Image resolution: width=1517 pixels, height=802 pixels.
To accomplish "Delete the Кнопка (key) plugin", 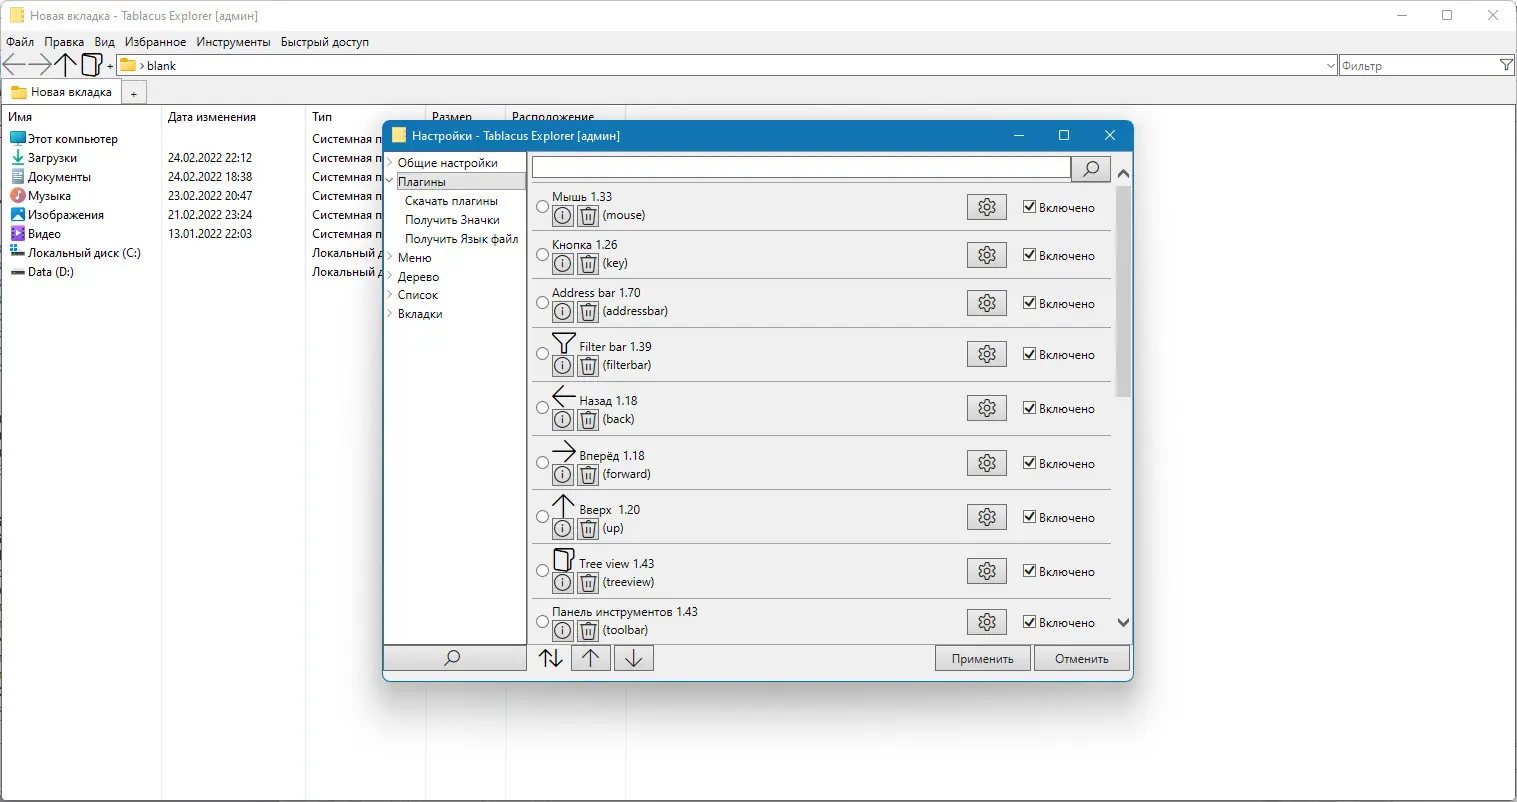I will tap(588, 264).
